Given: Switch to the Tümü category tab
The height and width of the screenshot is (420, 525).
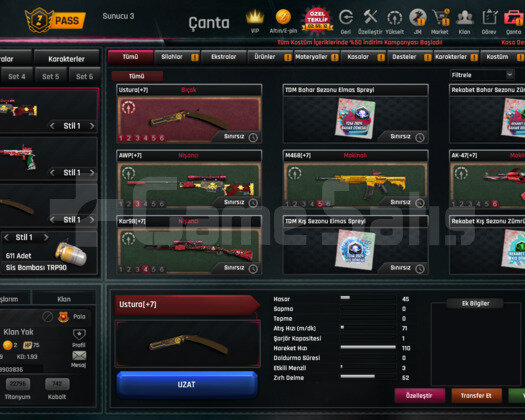Looking at the screenshot, I should (131, 57).
